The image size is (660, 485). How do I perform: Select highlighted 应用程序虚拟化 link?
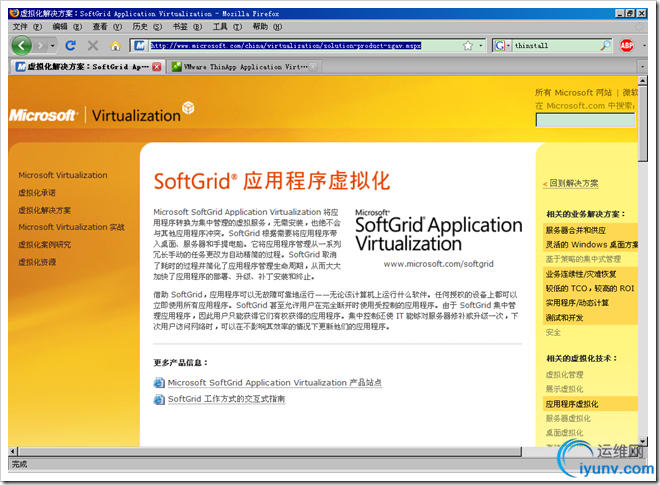(572, 404)
